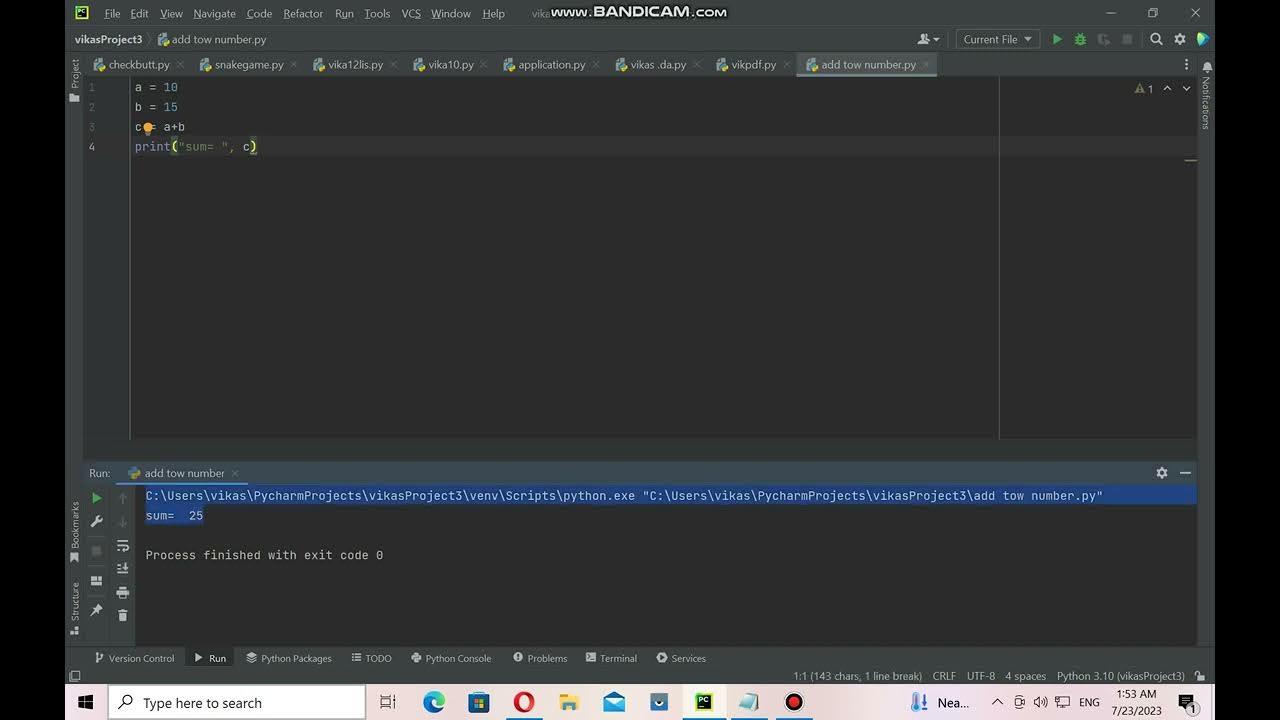This screenshot has width=1280, height=720.
Task: Open File Explorer from the taskbar
Action: coord(569,703)
